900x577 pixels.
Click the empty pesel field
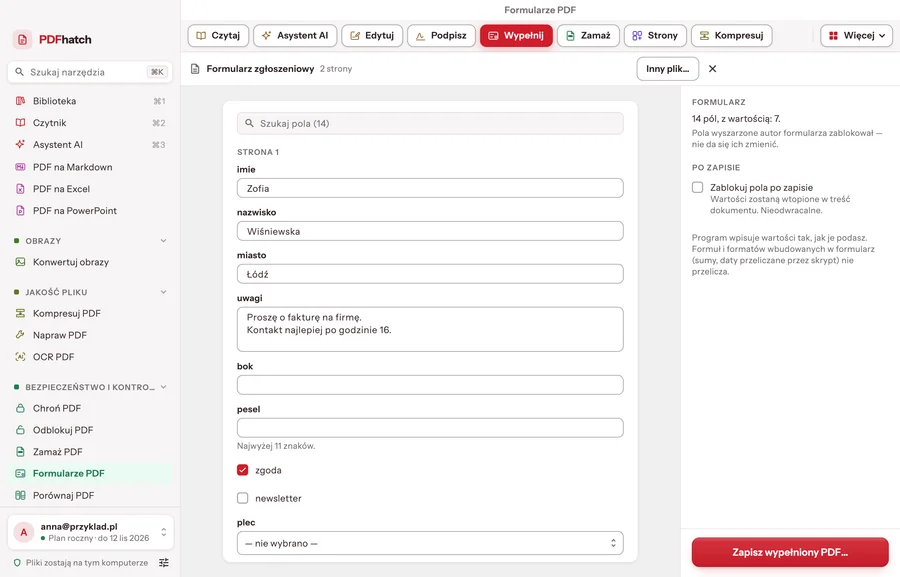coord(430,428)
